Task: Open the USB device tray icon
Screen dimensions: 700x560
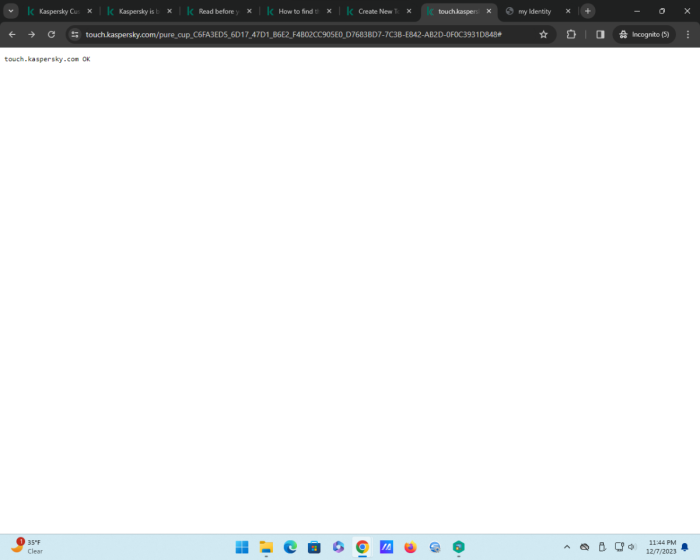Action: [x=602, y=547]
